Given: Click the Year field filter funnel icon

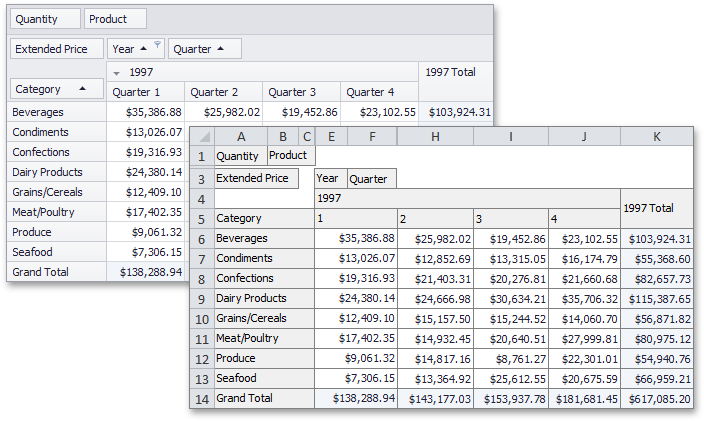Looking at the screenshot, I should 157,45.
